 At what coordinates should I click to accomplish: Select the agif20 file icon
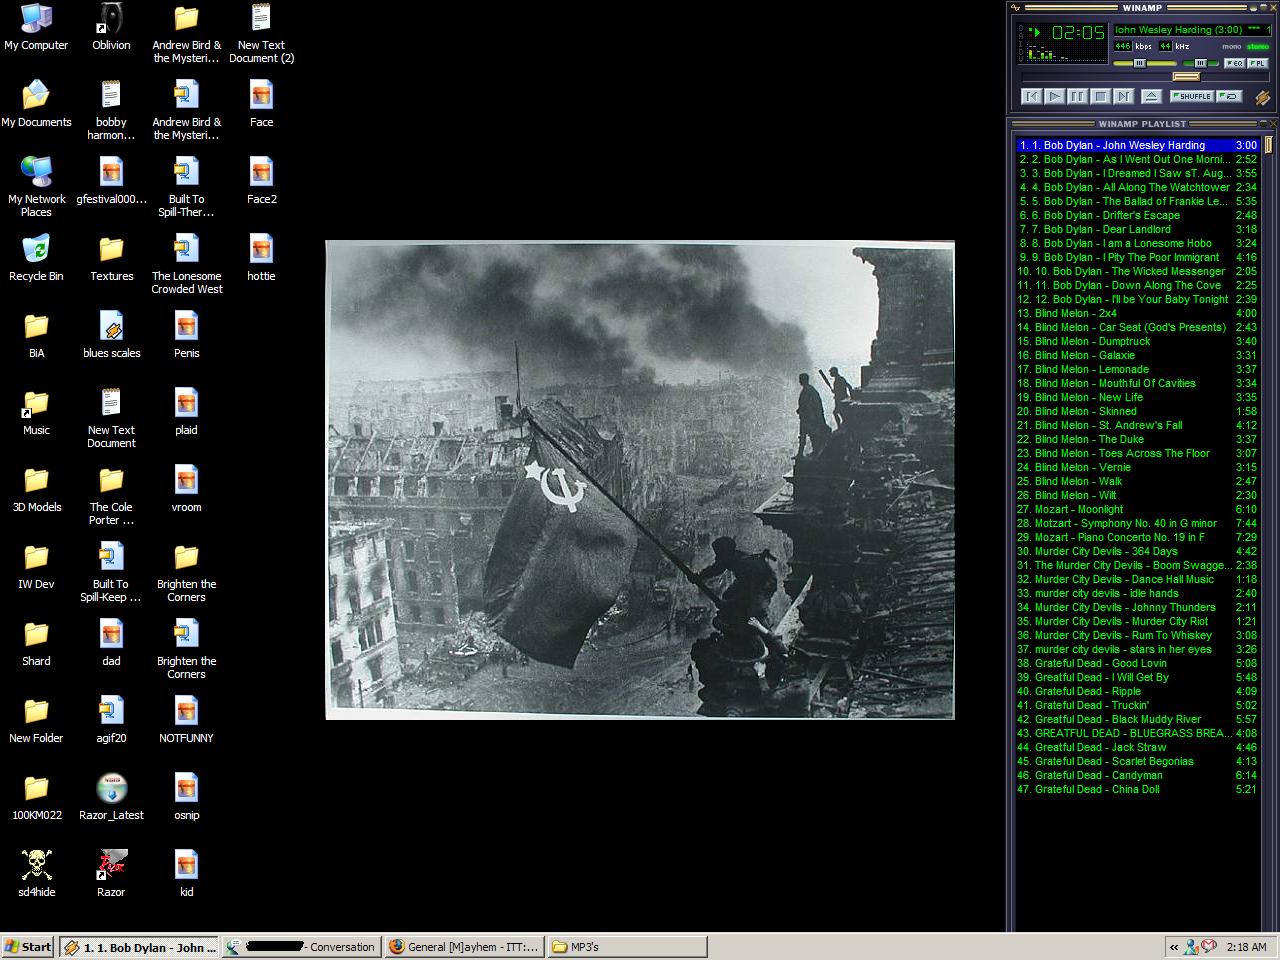[111, 720]
